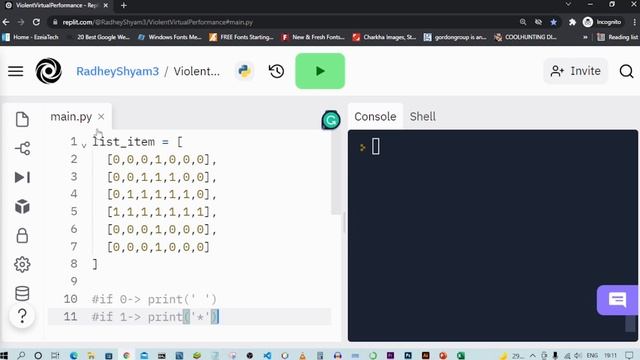Image resolution: width=640 pixels, height=360 pixels.
Task: Open FREE Fonts Starting... bookmark
Action: (241, 37)
